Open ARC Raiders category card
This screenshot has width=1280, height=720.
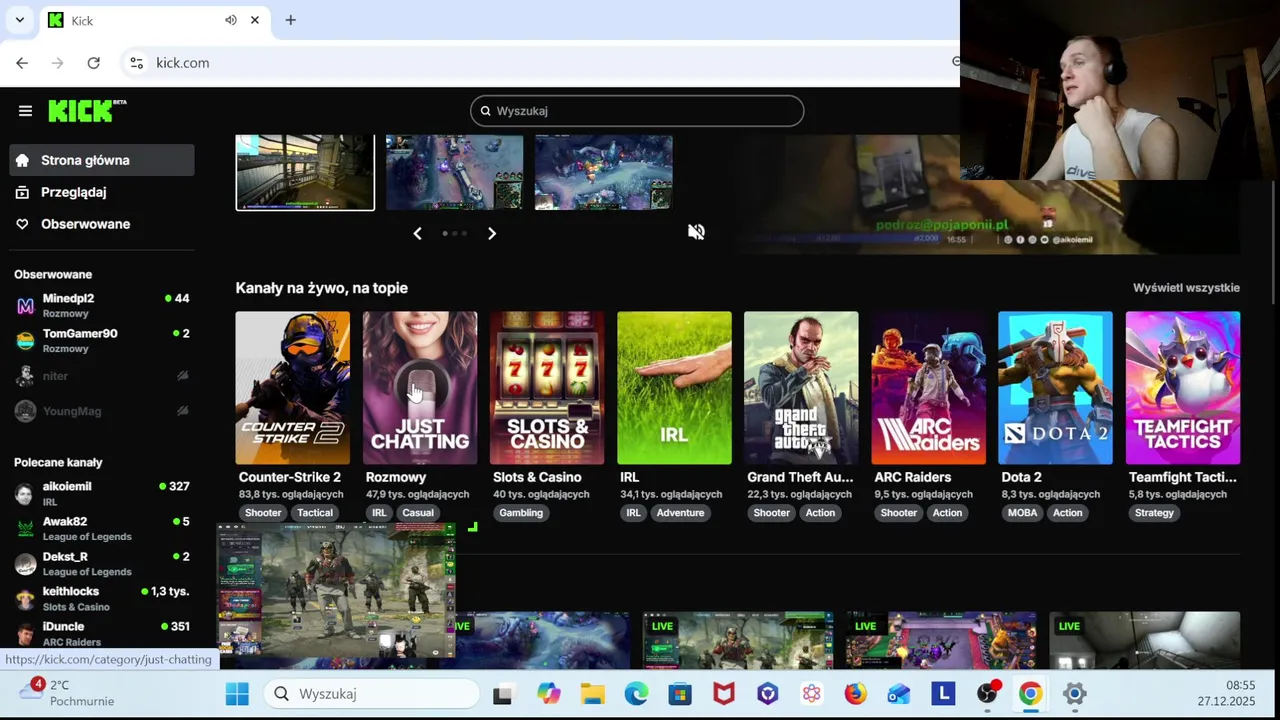coord(928,388)
